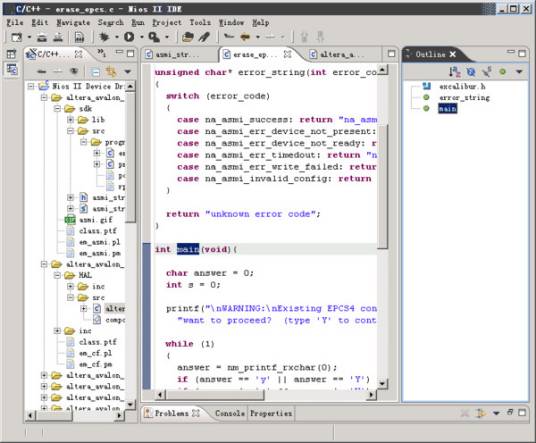Click the Link with Editor icon in navigator
The image size is (536, 443).
pyautogui.click(x=111, y=72)
